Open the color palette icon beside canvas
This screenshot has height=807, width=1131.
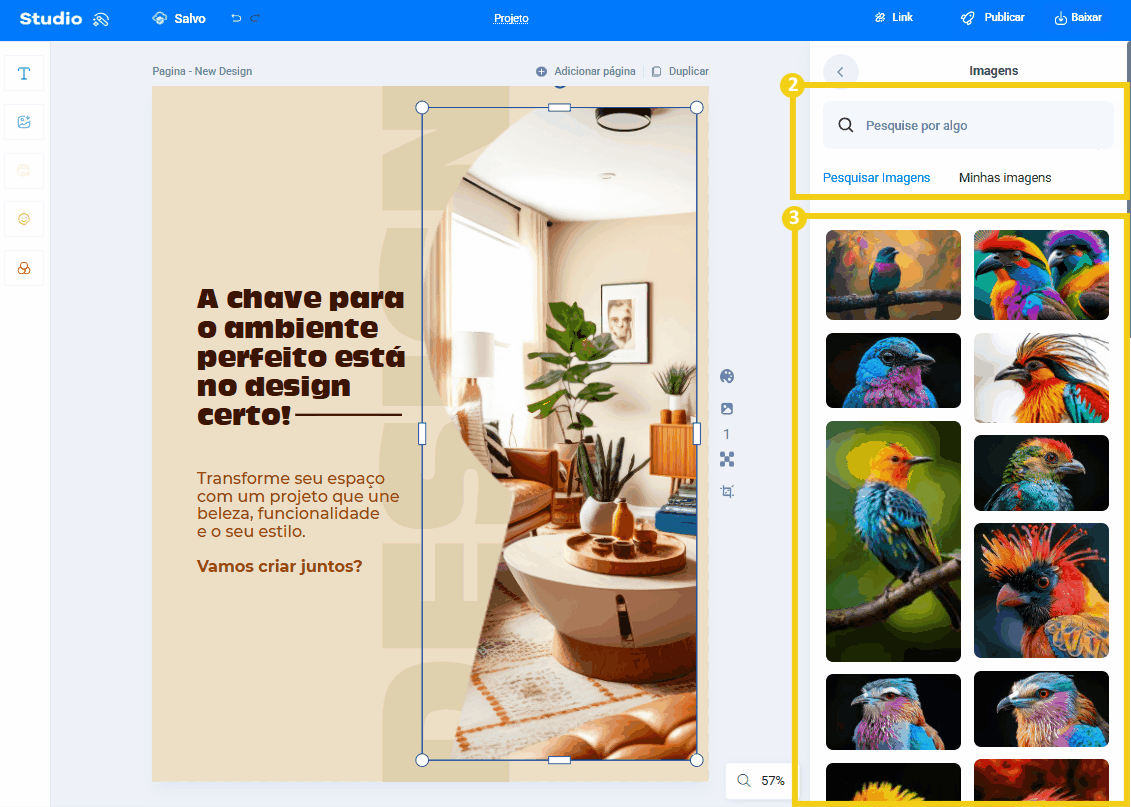(727, 376)
